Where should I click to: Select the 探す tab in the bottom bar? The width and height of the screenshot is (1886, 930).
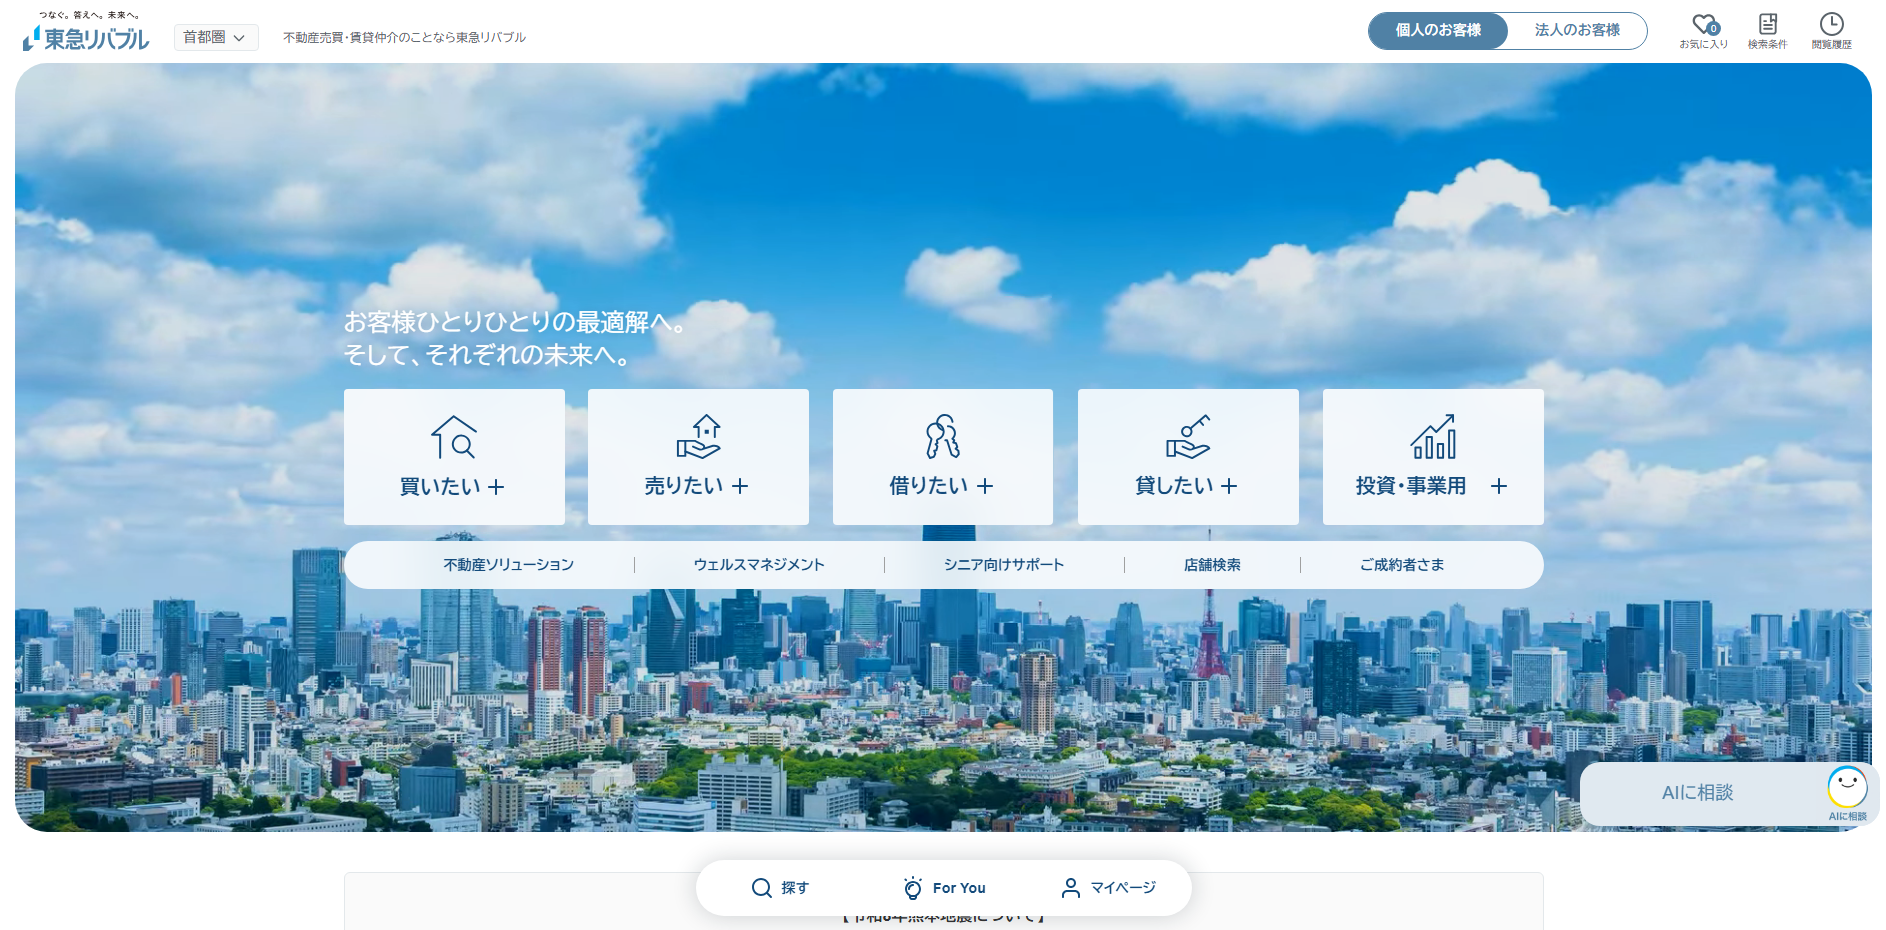780,888
